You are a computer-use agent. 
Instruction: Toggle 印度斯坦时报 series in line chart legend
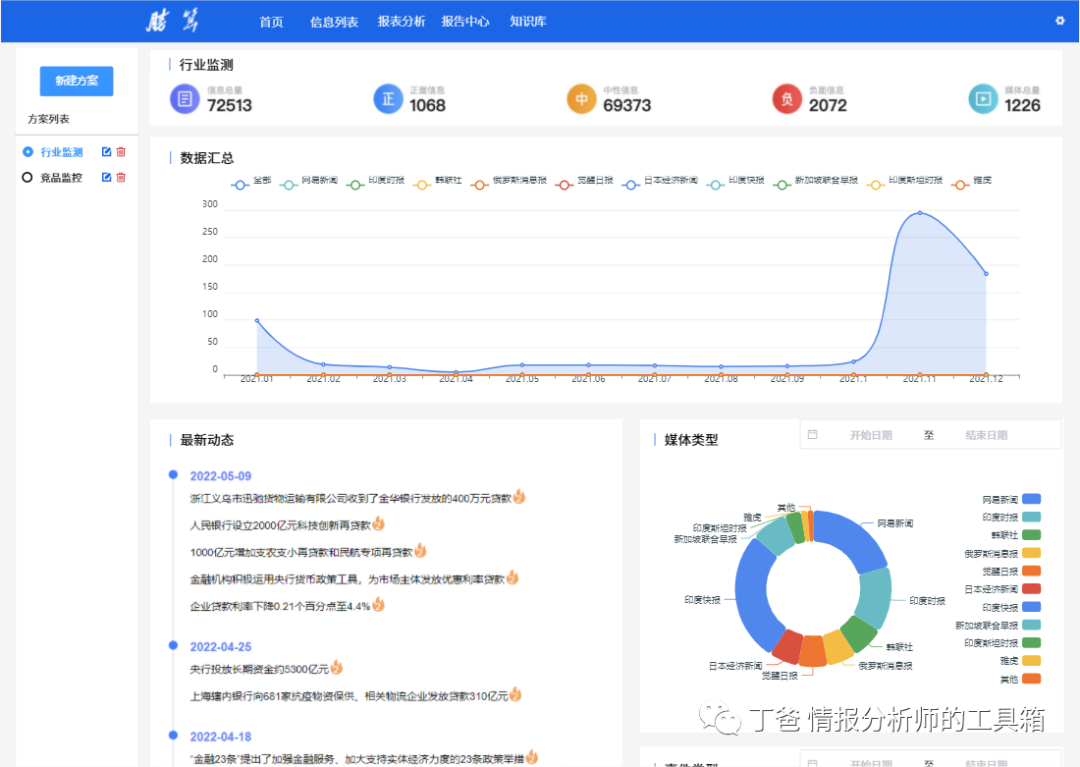(904, 182)
